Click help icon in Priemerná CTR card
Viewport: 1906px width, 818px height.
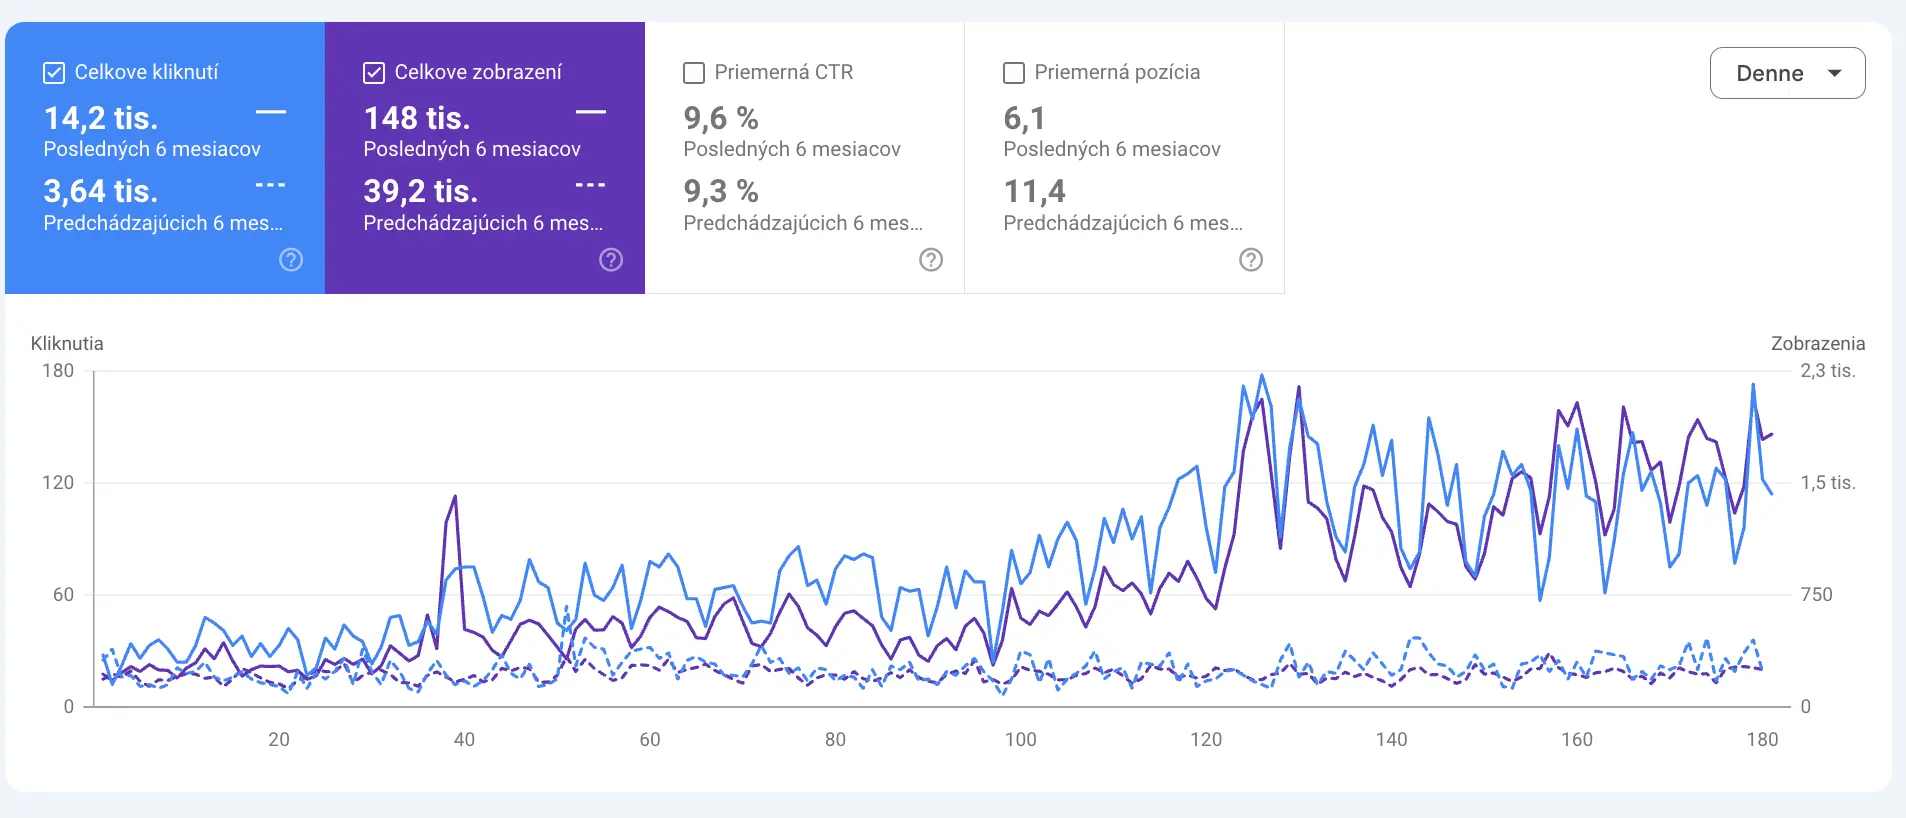pos(931,260)
